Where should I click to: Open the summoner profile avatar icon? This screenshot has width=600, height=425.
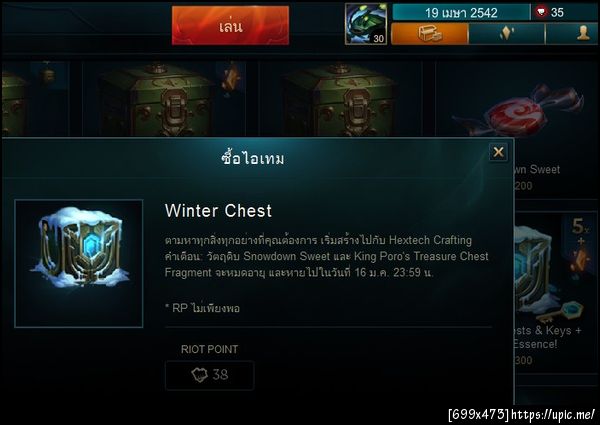366,24
